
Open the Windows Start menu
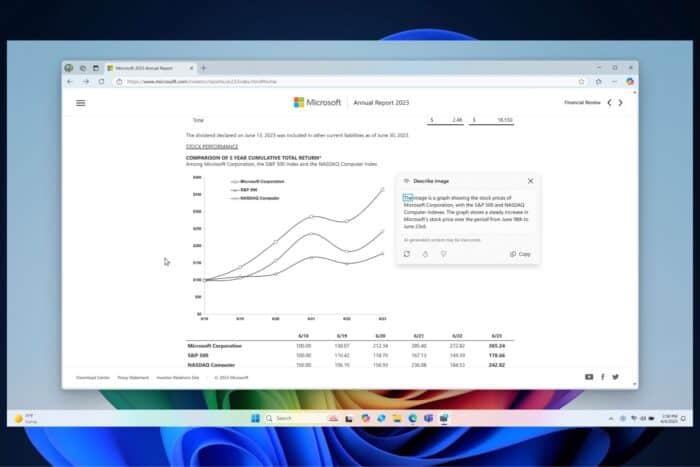[255, 418]
